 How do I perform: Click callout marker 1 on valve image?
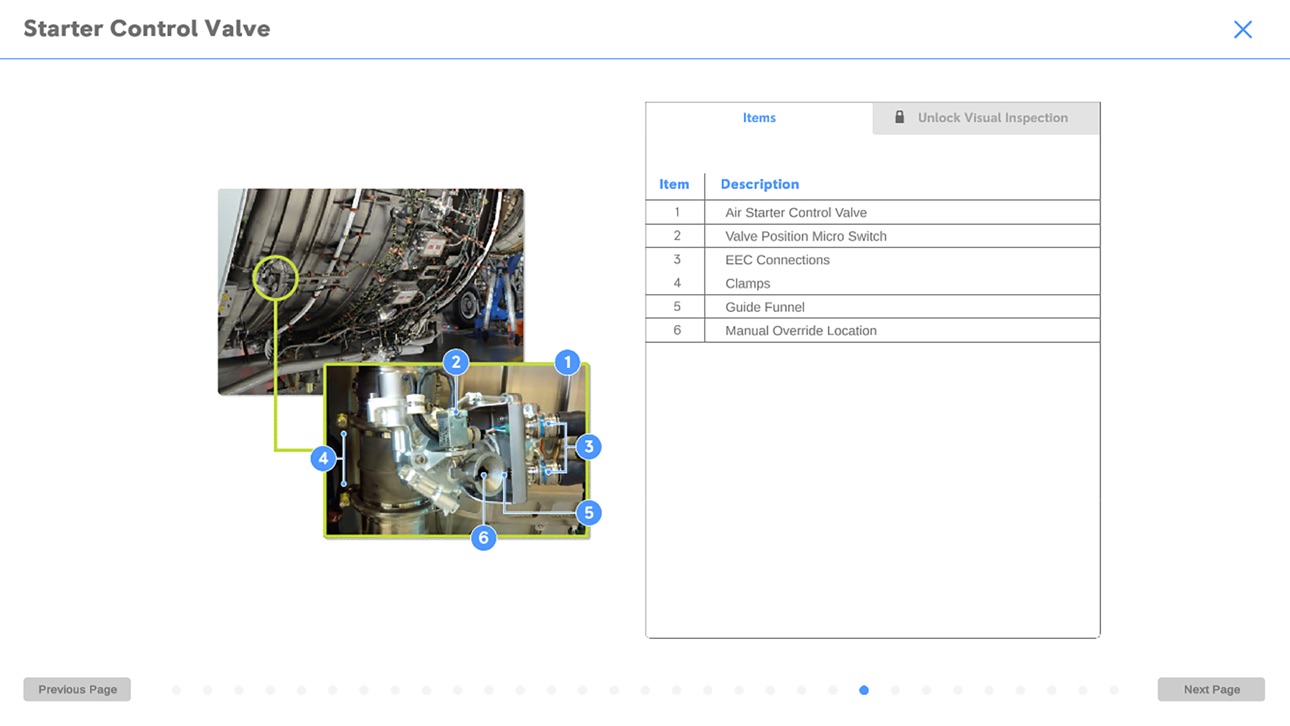(x=567, y=362)
